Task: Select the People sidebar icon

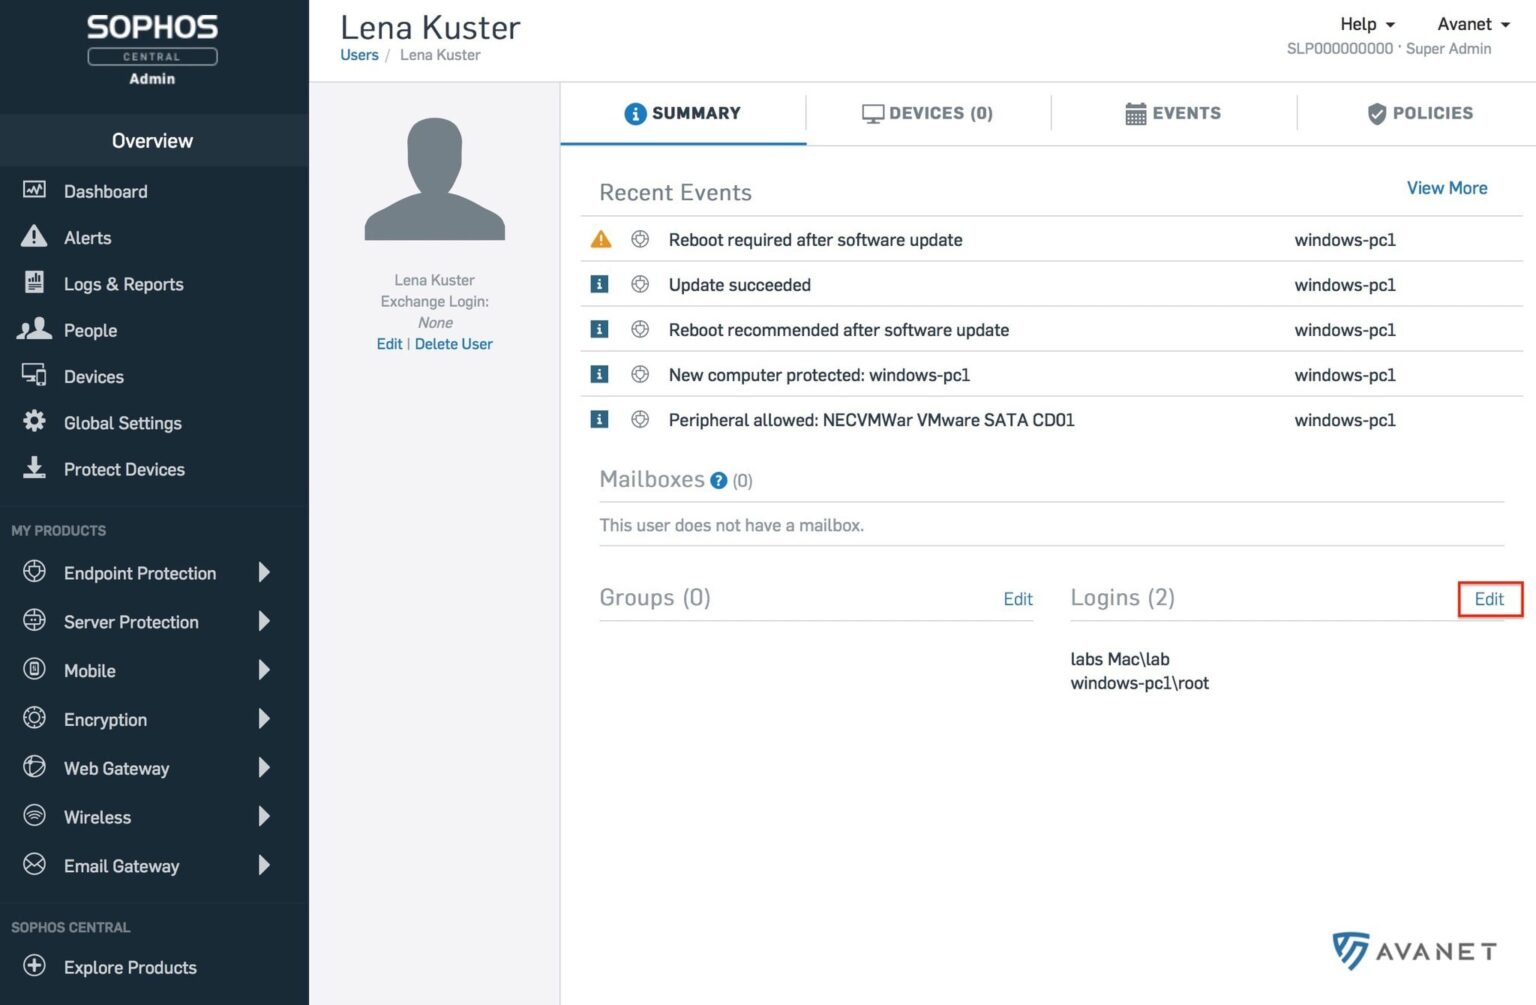Action: (x=33, y=330)
